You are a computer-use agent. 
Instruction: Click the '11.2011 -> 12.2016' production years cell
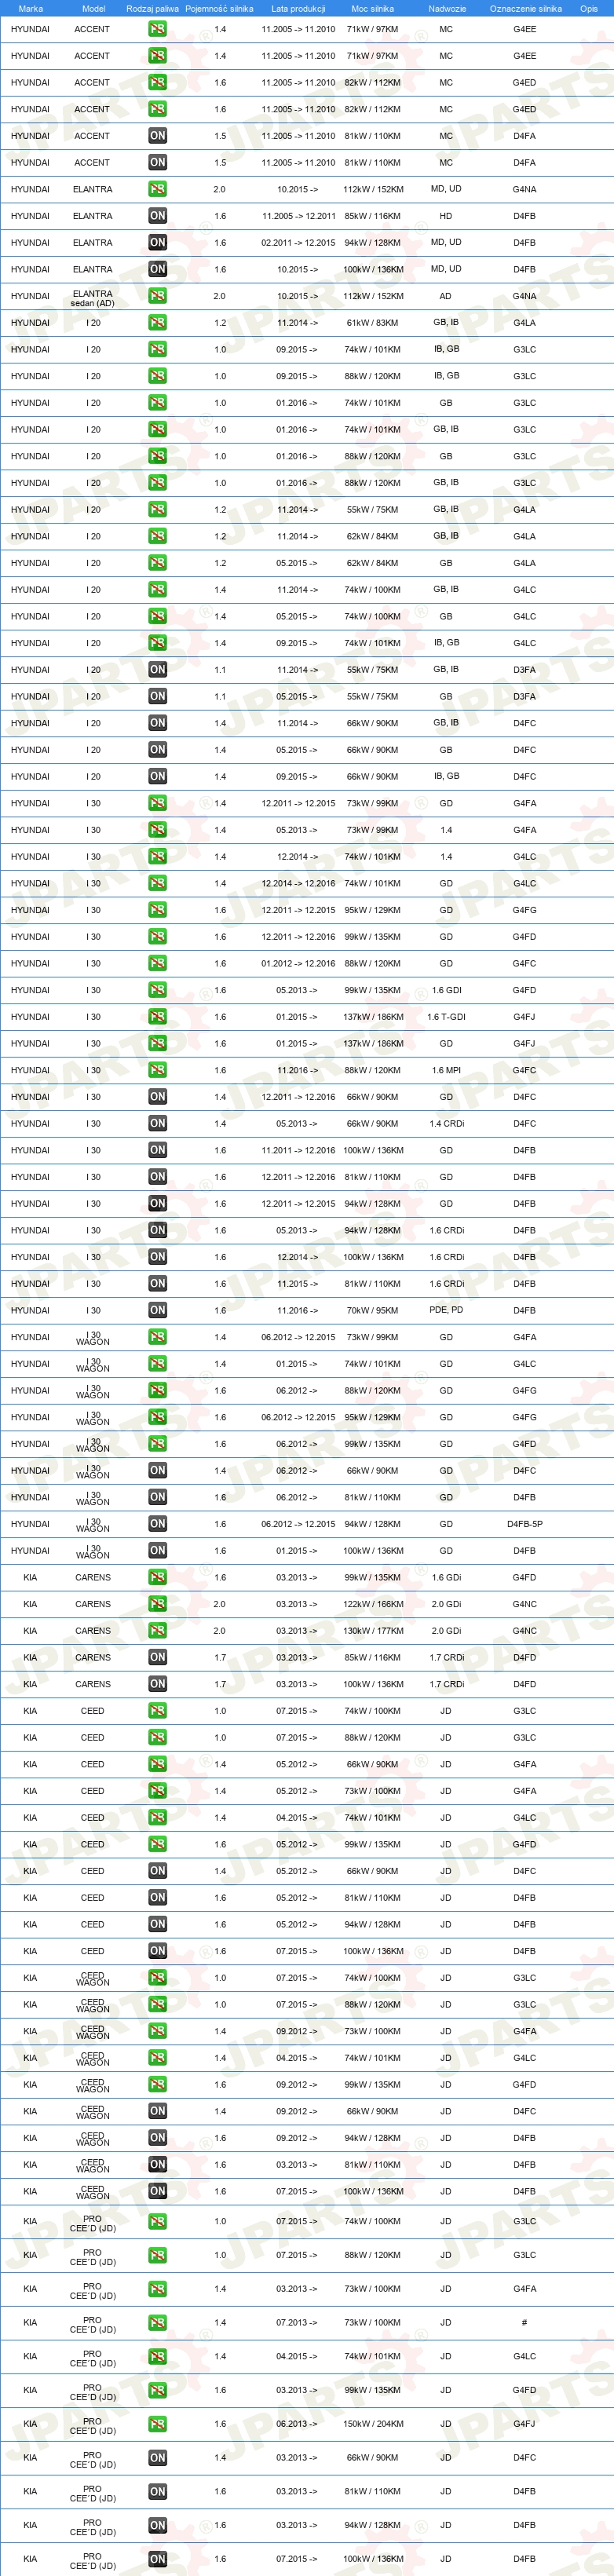[x=298, y=1150]
